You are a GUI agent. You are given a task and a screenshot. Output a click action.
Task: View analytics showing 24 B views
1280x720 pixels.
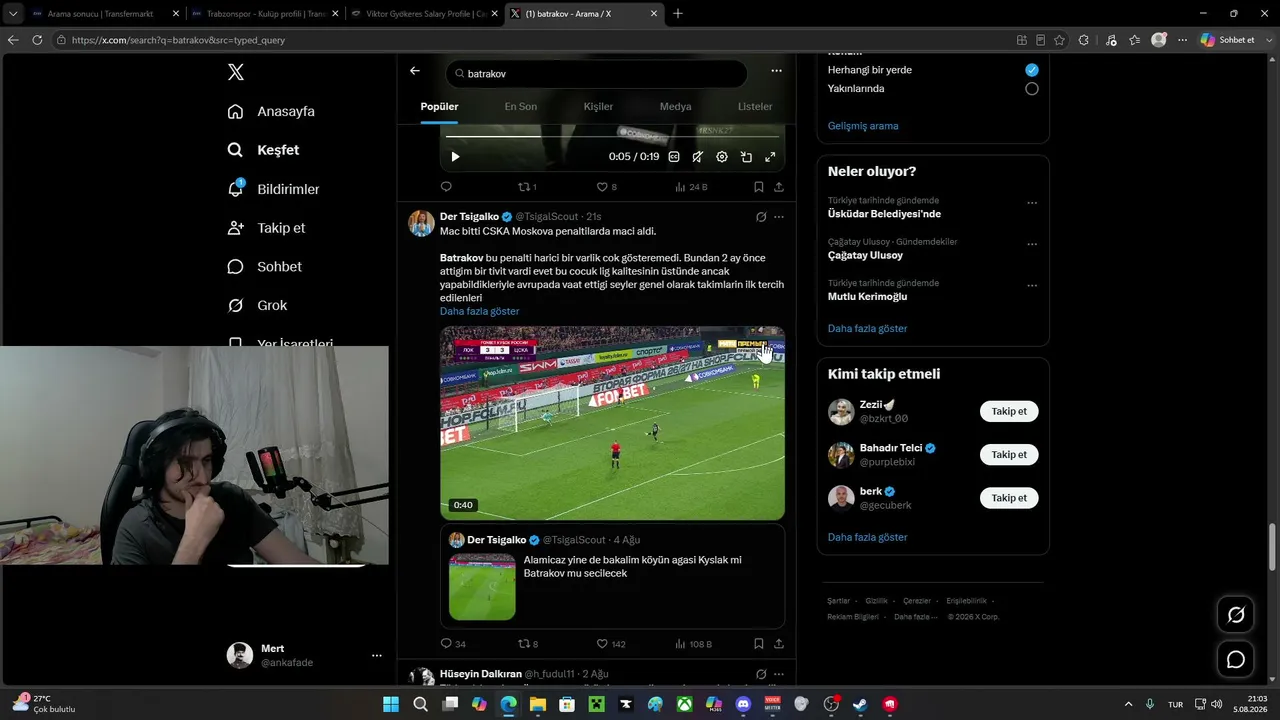click(x=691, y=187)
